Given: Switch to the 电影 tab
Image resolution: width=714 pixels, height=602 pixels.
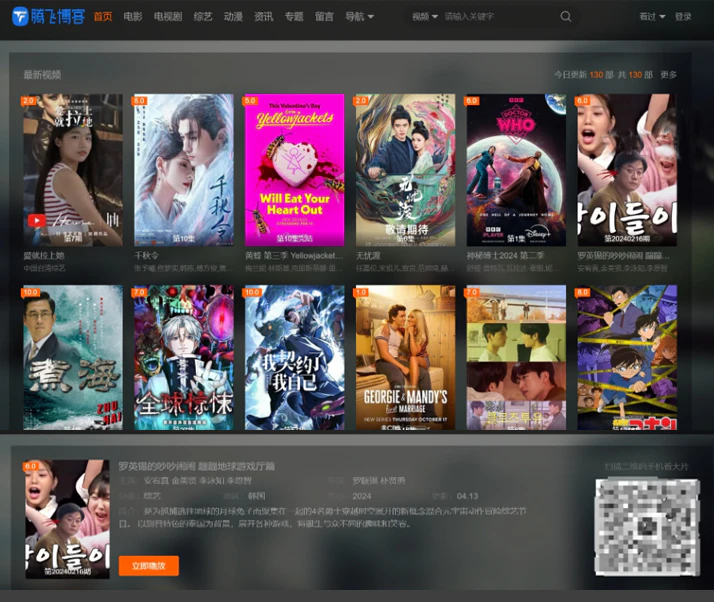Looking at the screenshot, I should coord(133,17).
